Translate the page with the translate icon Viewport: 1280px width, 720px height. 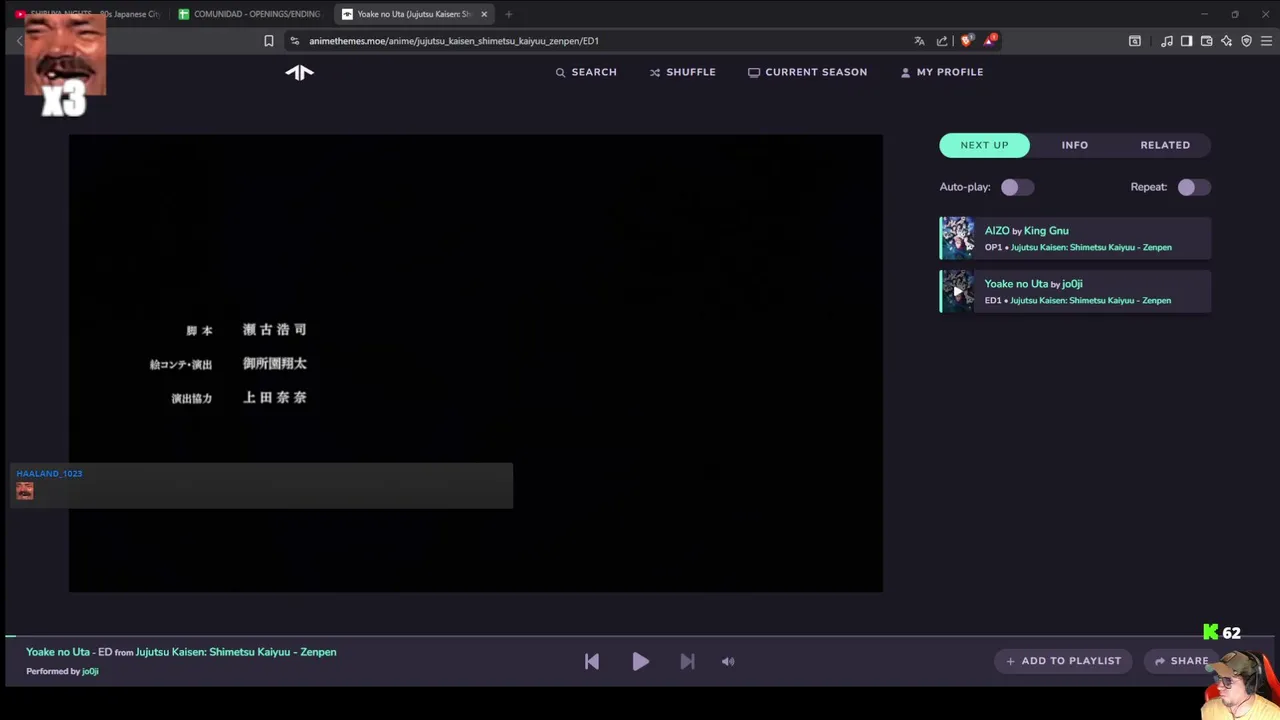tap(919, 41)
